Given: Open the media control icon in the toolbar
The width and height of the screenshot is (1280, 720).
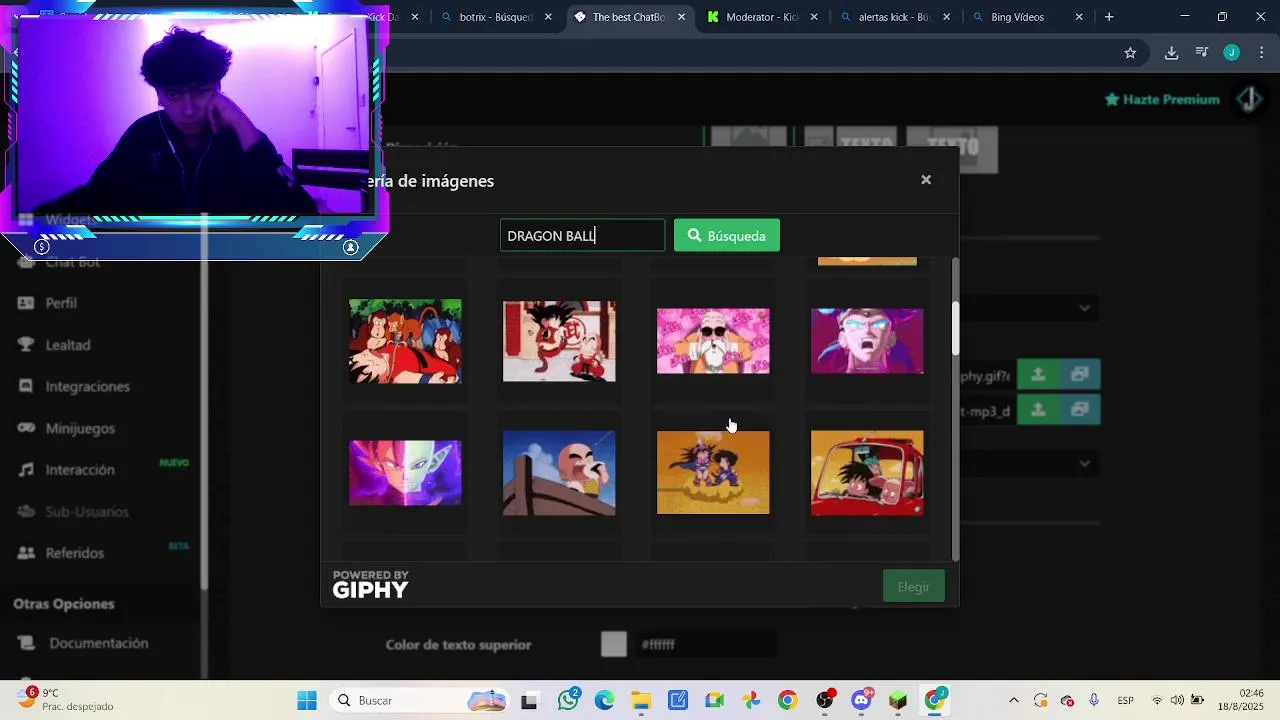Looking at the screenshot, I should pos(1202,53).
